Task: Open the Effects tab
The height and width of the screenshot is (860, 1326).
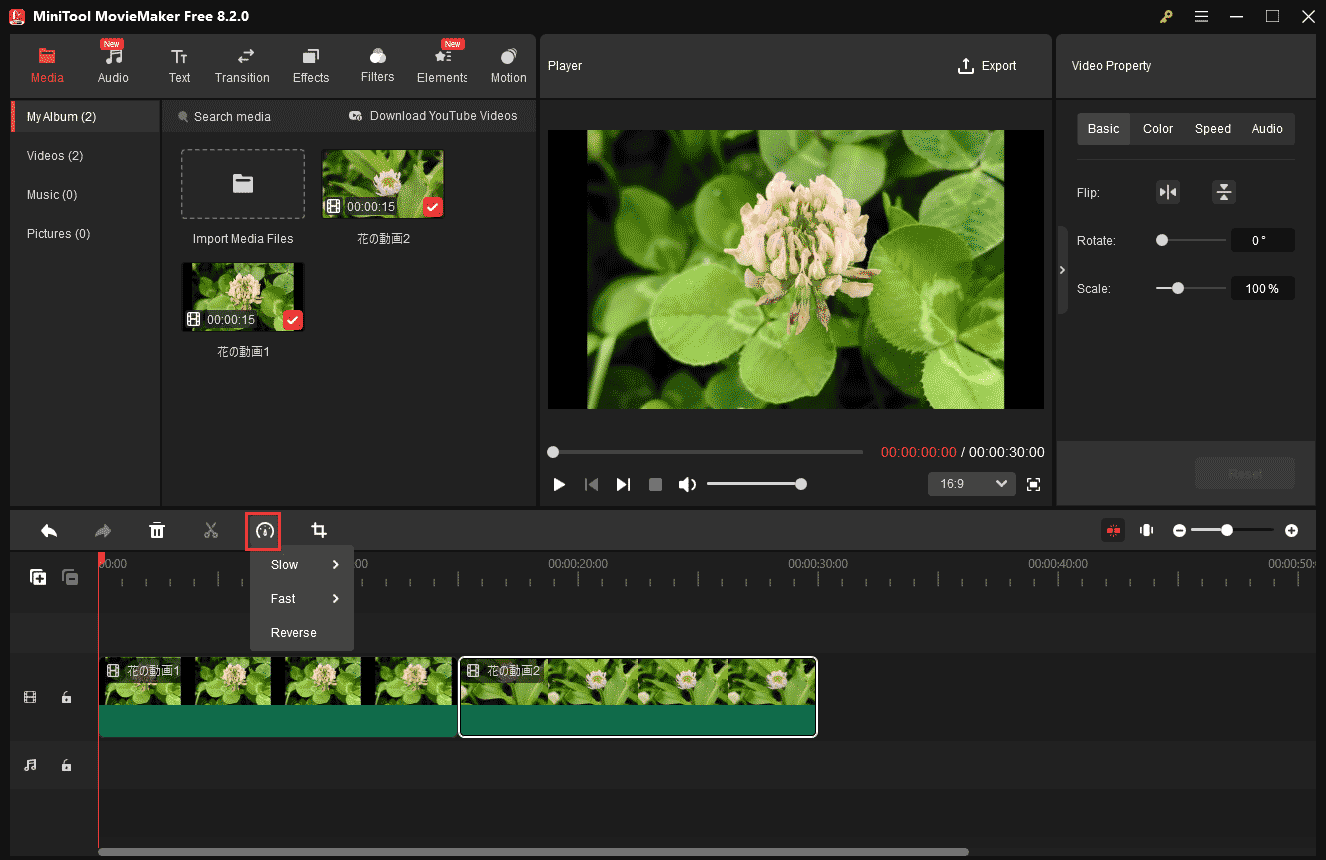Action: point(311,66)
